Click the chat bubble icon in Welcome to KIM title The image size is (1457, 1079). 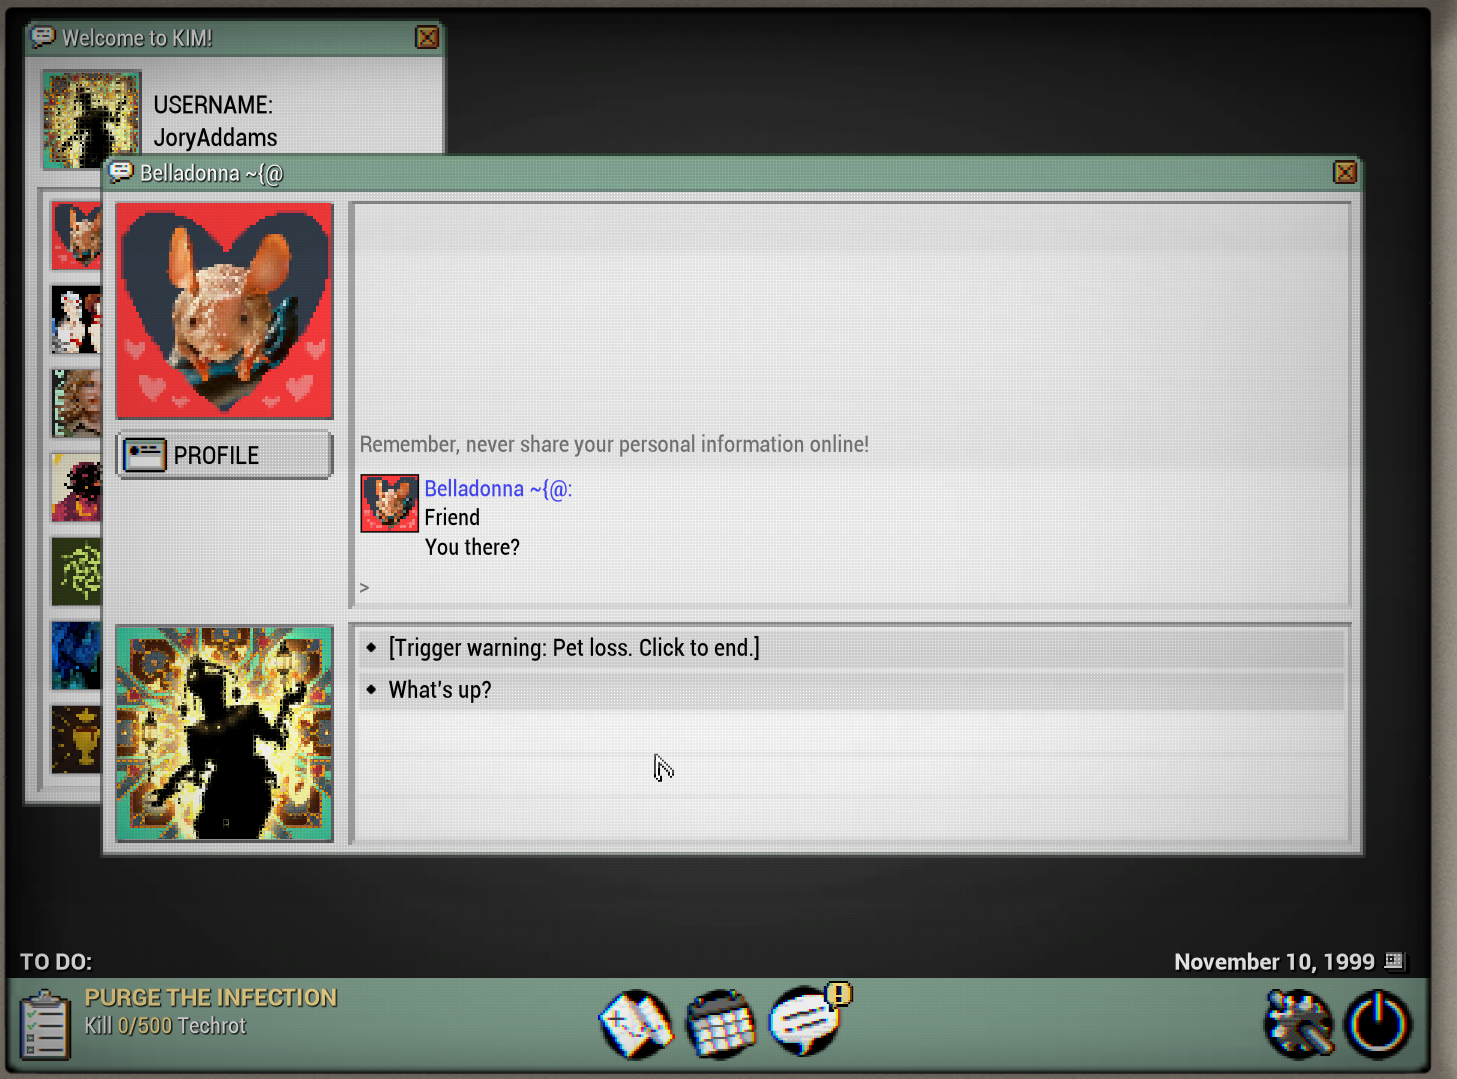43,37
